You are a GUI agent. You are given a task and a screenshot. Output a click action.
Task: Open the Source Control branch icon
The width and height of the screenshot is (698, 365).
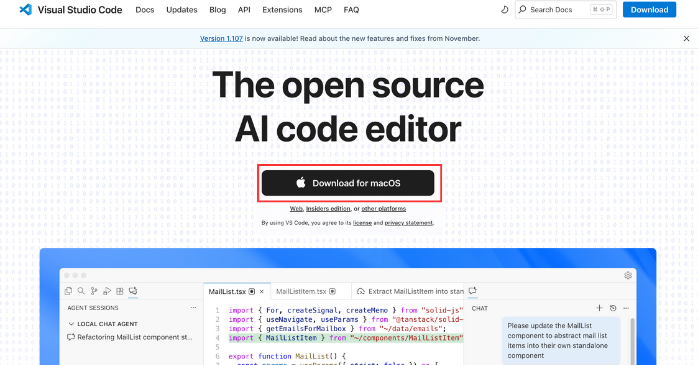[94, 291]
